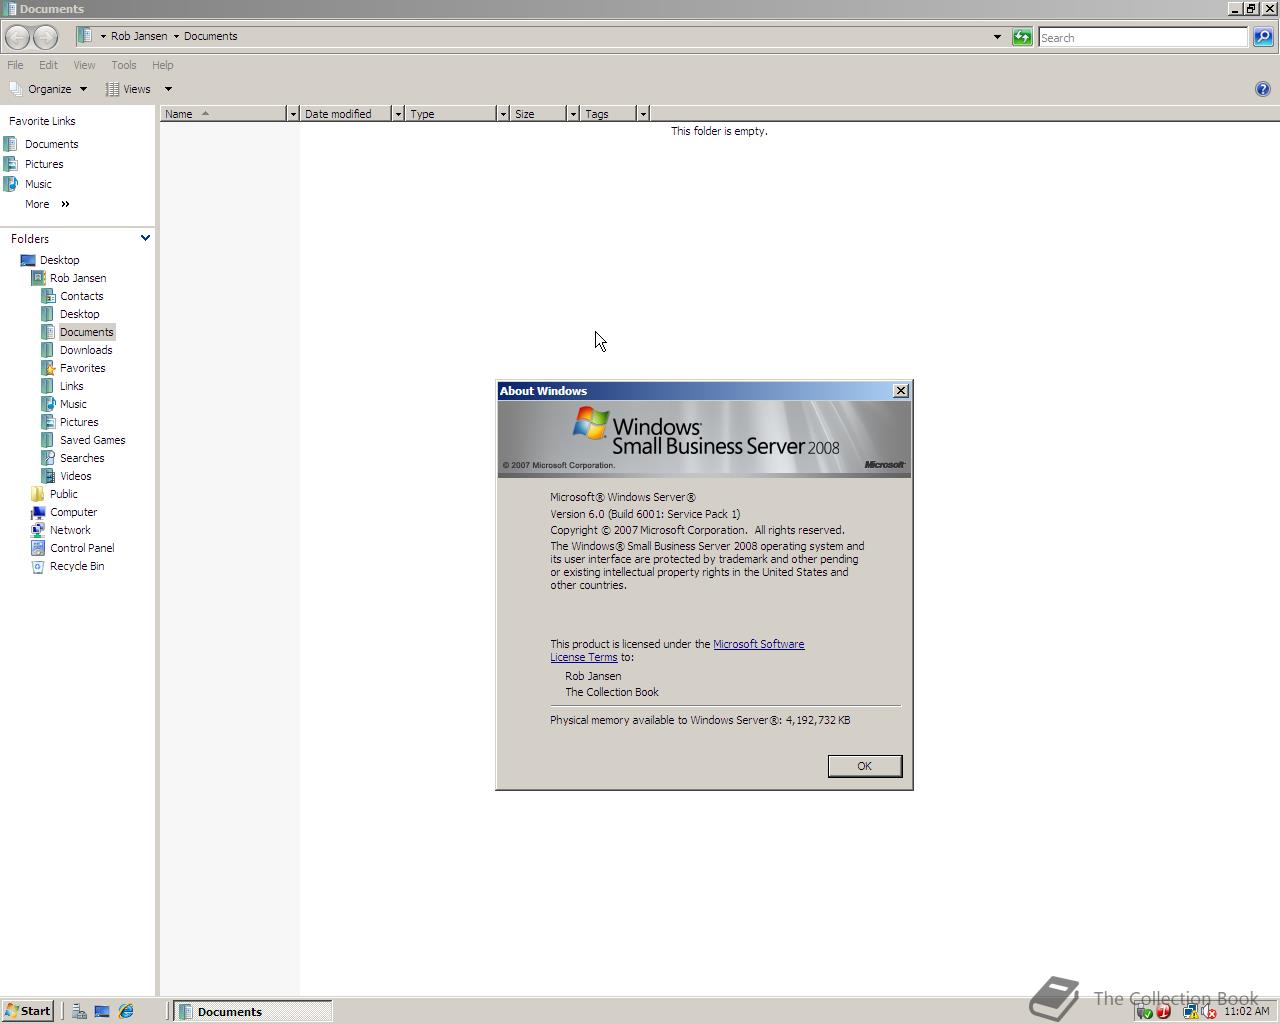Click the Back navigation arrow button
Viewport: 1280px width, 1024px height.
click(17, 37)
